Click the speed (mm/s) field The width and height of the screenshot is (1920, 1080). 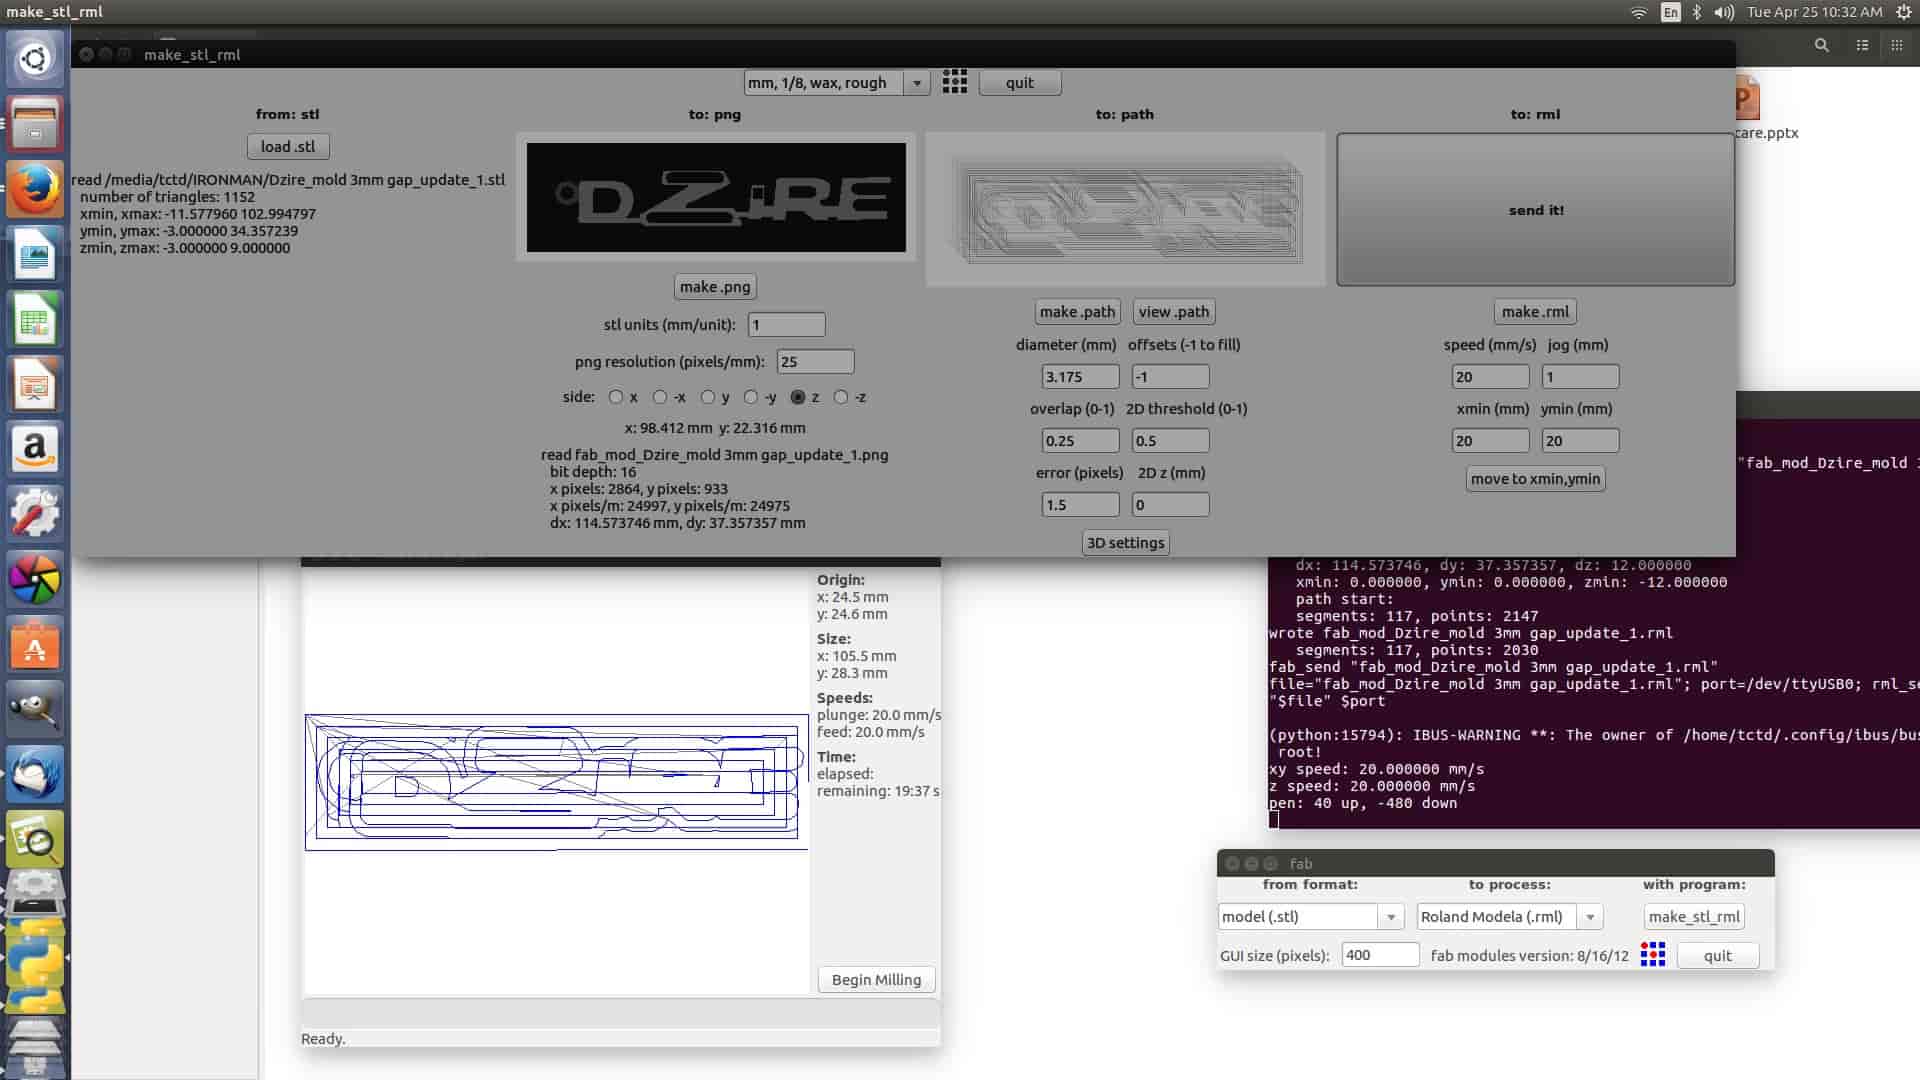1491,377
